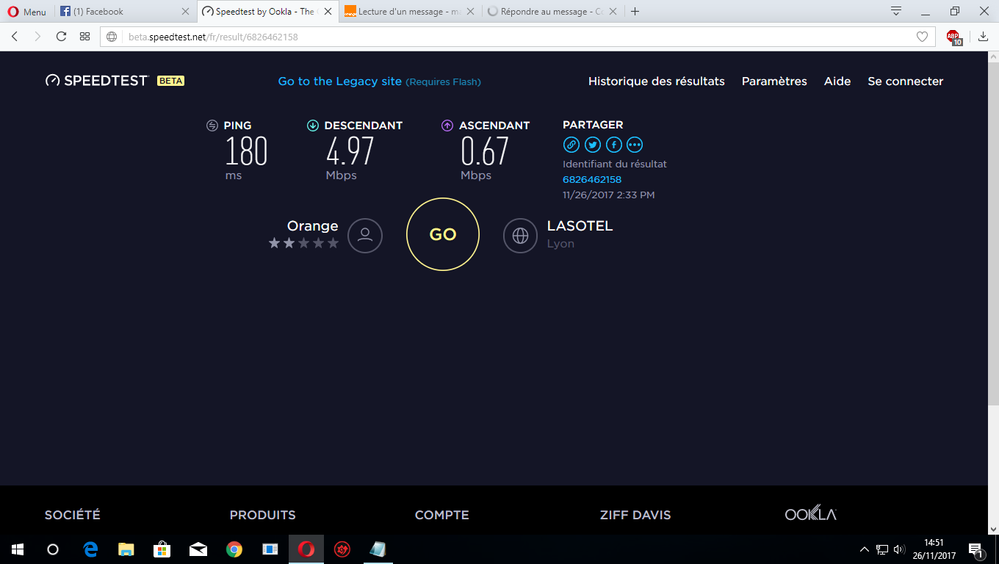Image resolution: width=999 pixels, height=564 pixels.
Task: Click SOCIÉTÉ footer heading
Action: tap(73, 515)
